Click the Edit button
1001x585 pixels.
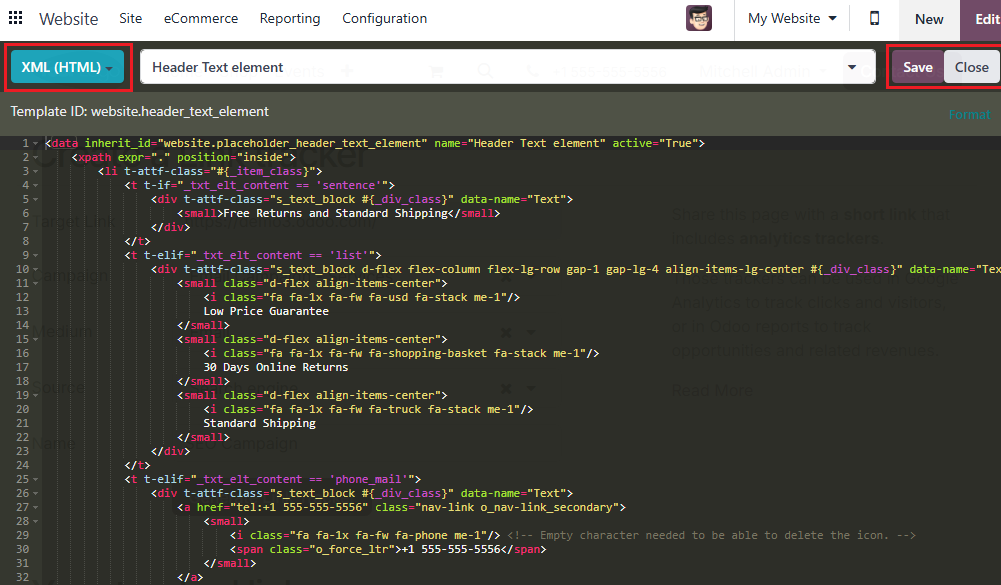(988, 18)
